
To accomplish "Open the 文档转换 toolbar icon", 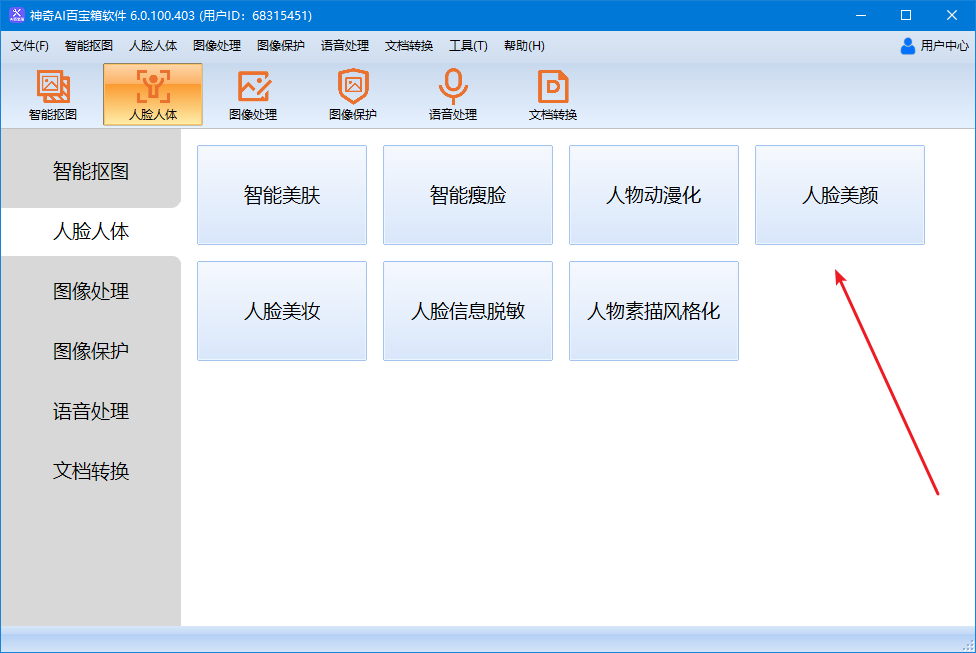I will click(x=553, y=95).
